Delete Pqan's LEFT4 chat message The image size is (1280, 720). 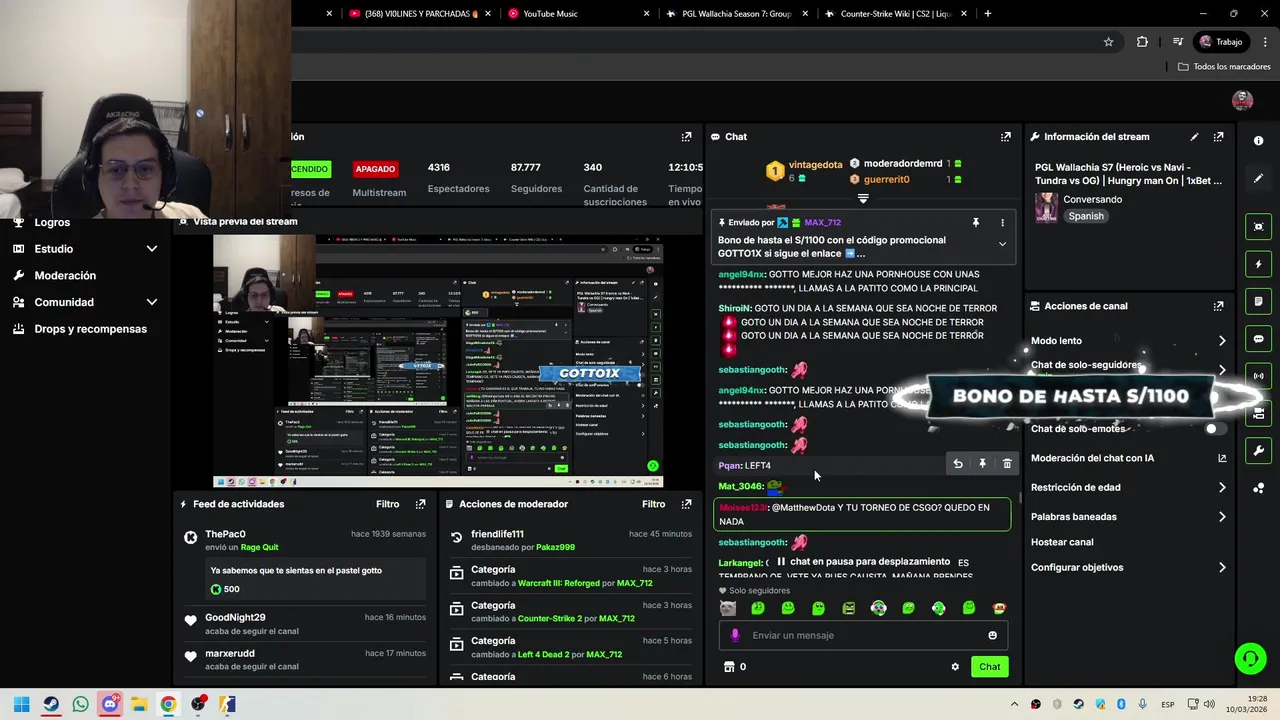(x=1007, y=464)
